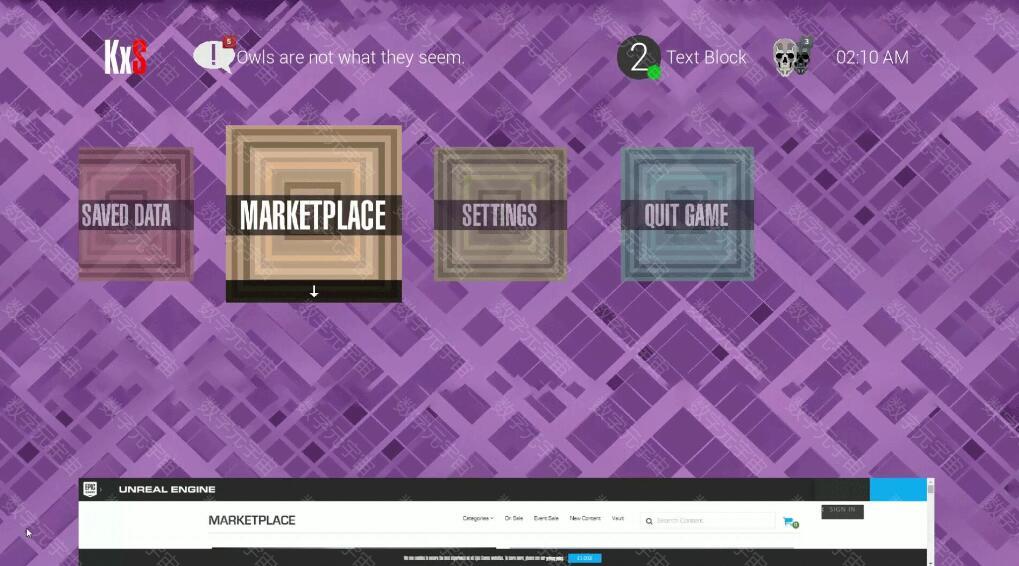This screenshot has height=566, width=1019.
Task: Open the New Content menu item
Action: [x=585, y=519]
